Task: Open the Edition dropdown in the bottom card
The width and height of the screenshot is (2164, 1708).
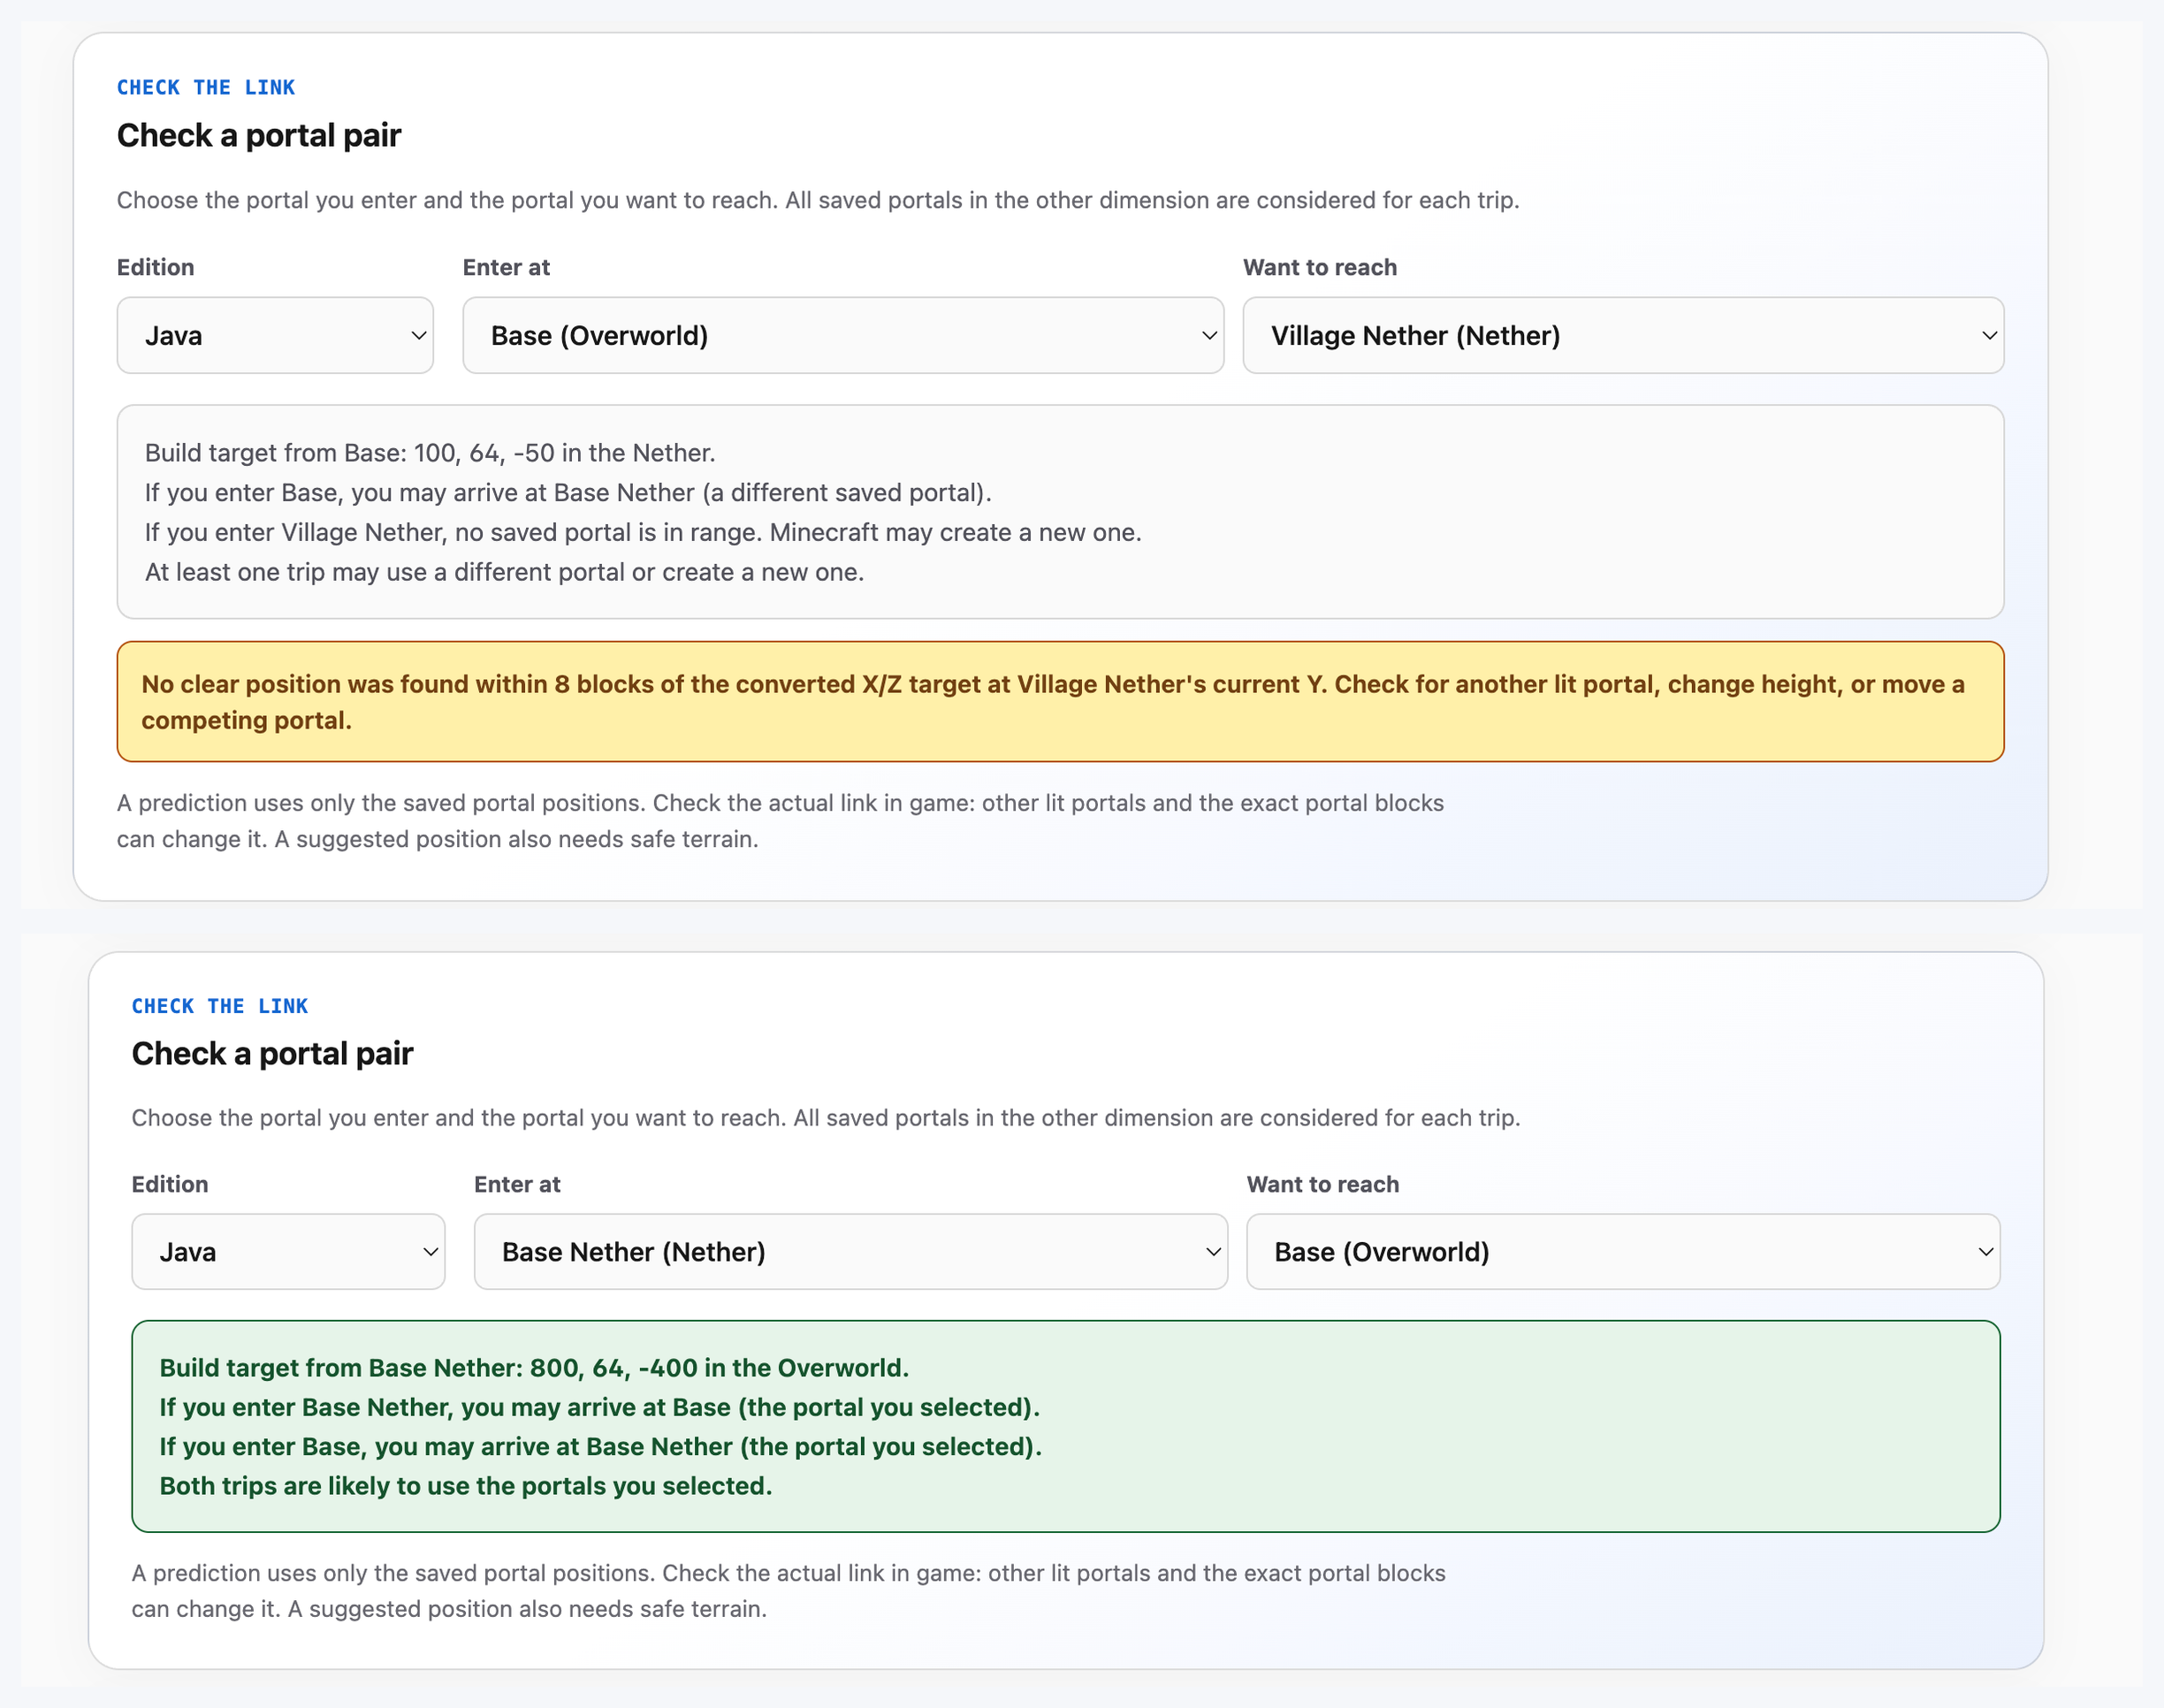Action: click(x=288, y=1251)
